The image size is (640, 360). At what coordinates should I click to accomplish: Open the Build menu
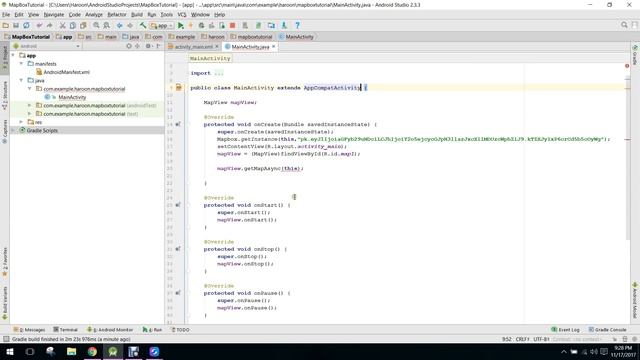pos(137,15)
